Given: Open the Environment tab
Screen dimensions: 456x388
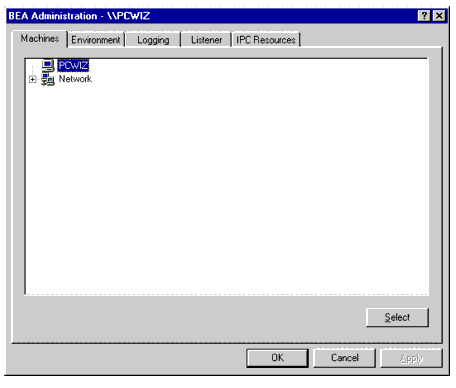Looking at the screenshot, I should click(96, 40).
